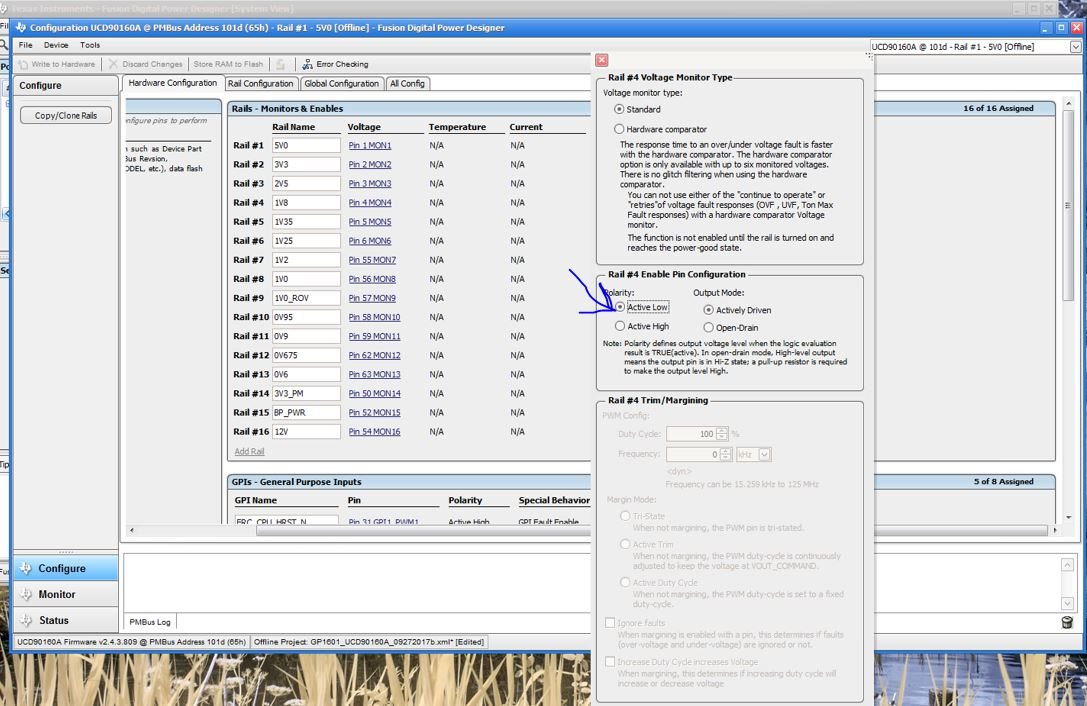The image size is (1087, 706).
Task: Open the Tools menu
Action: click(x=90, y=45)
